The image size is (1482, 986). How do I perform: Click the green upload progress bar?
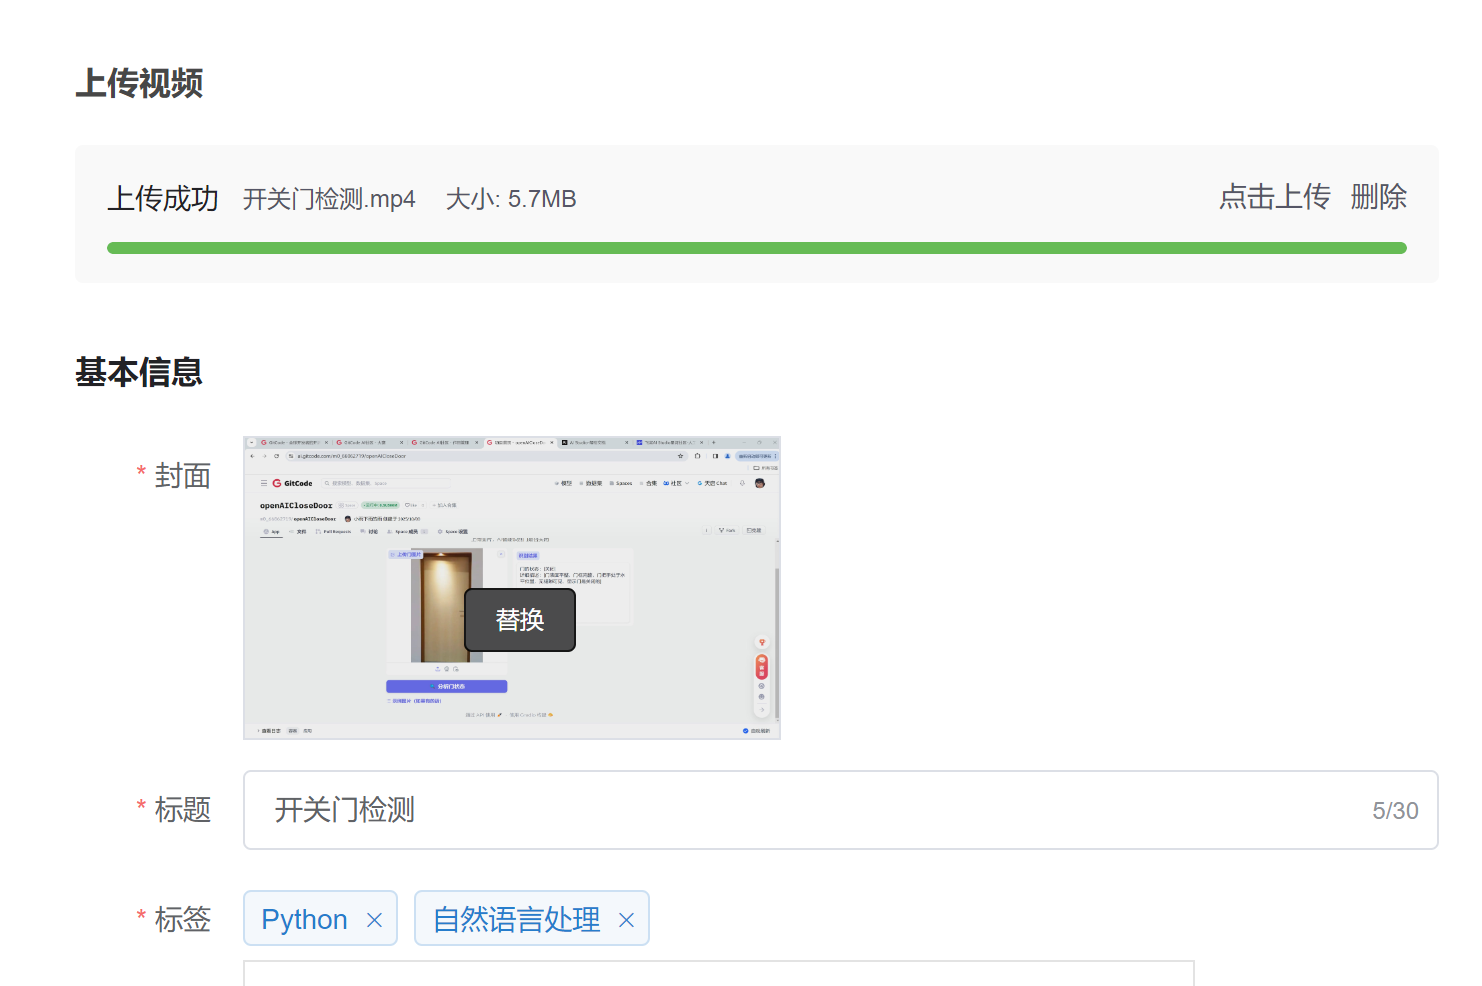[x=757, y=248]
